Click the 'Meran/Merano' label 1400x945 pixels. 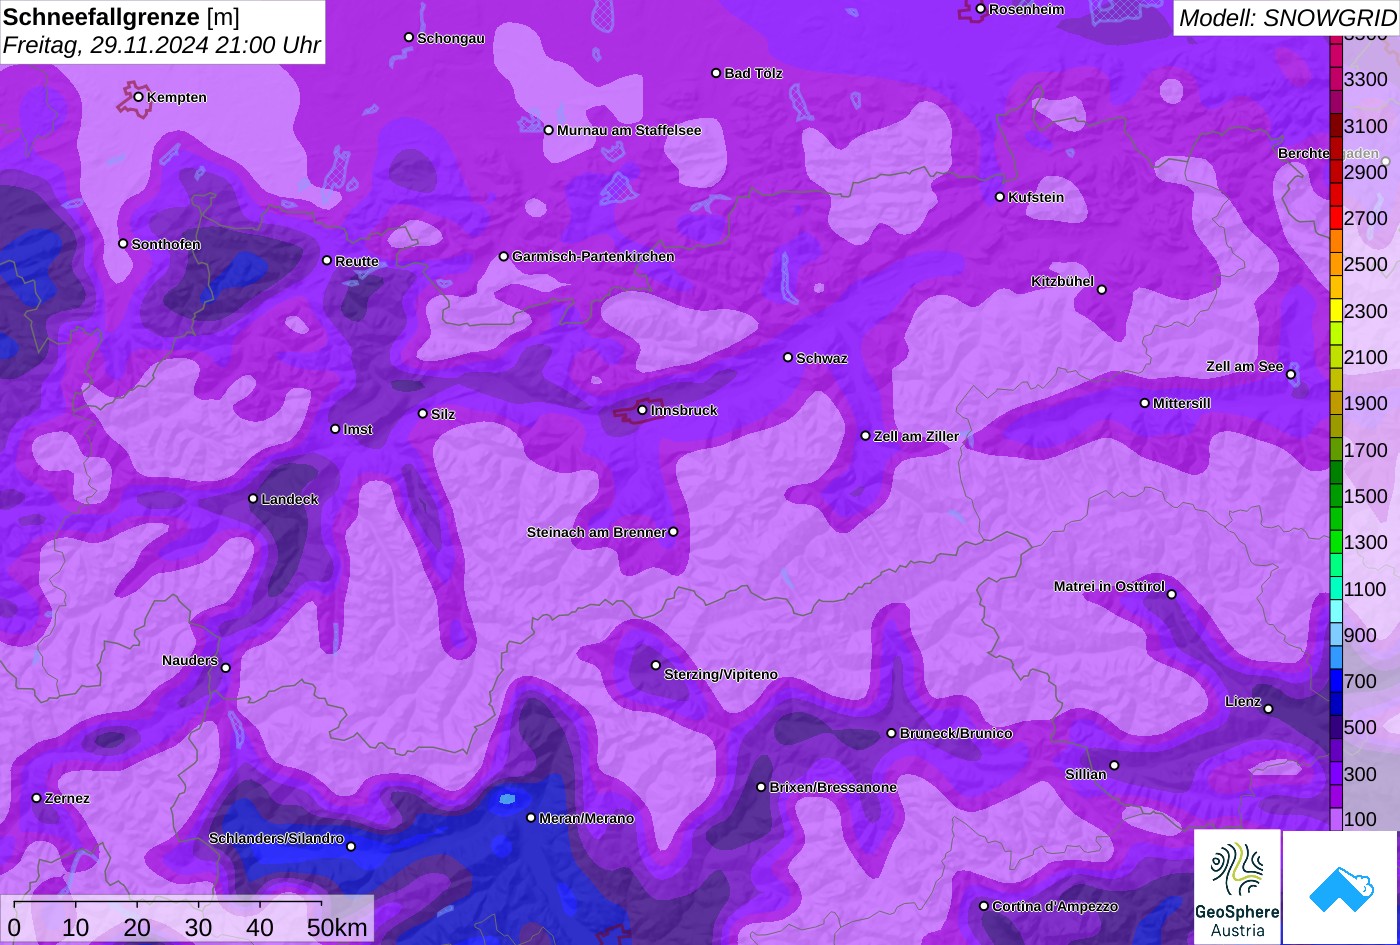tap(586, 818)
